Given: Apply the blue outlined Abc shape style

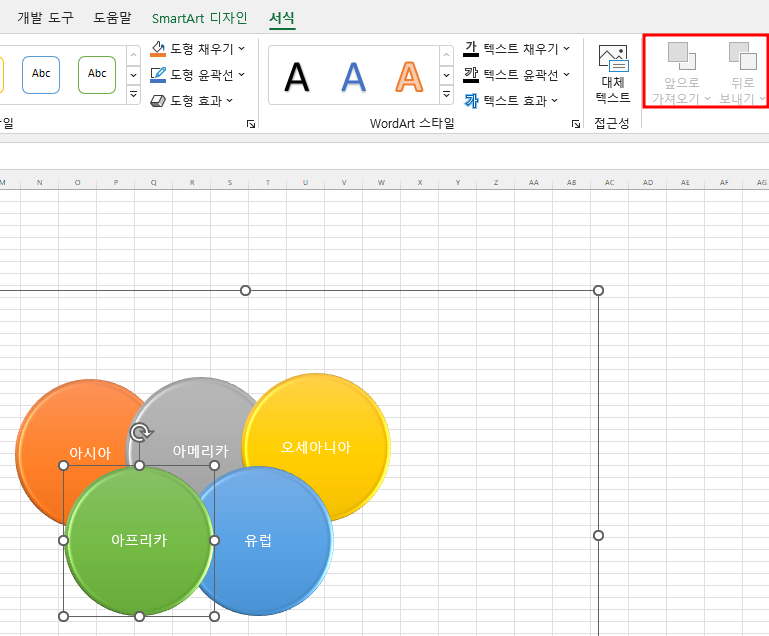Looking at the screenshot, I should pos(41,75).
